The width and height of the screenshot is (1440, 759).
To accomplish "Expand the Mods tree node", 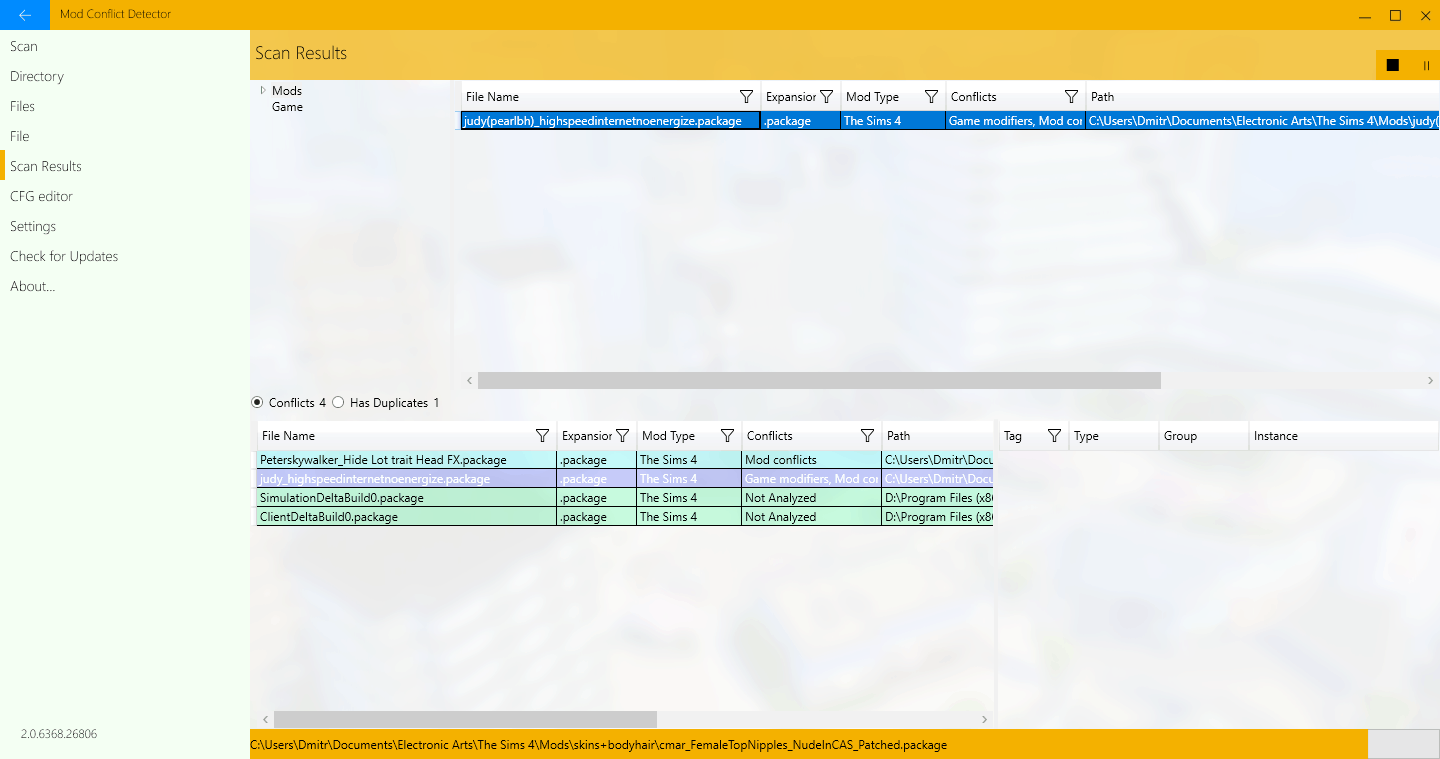I will coord(263,90).
